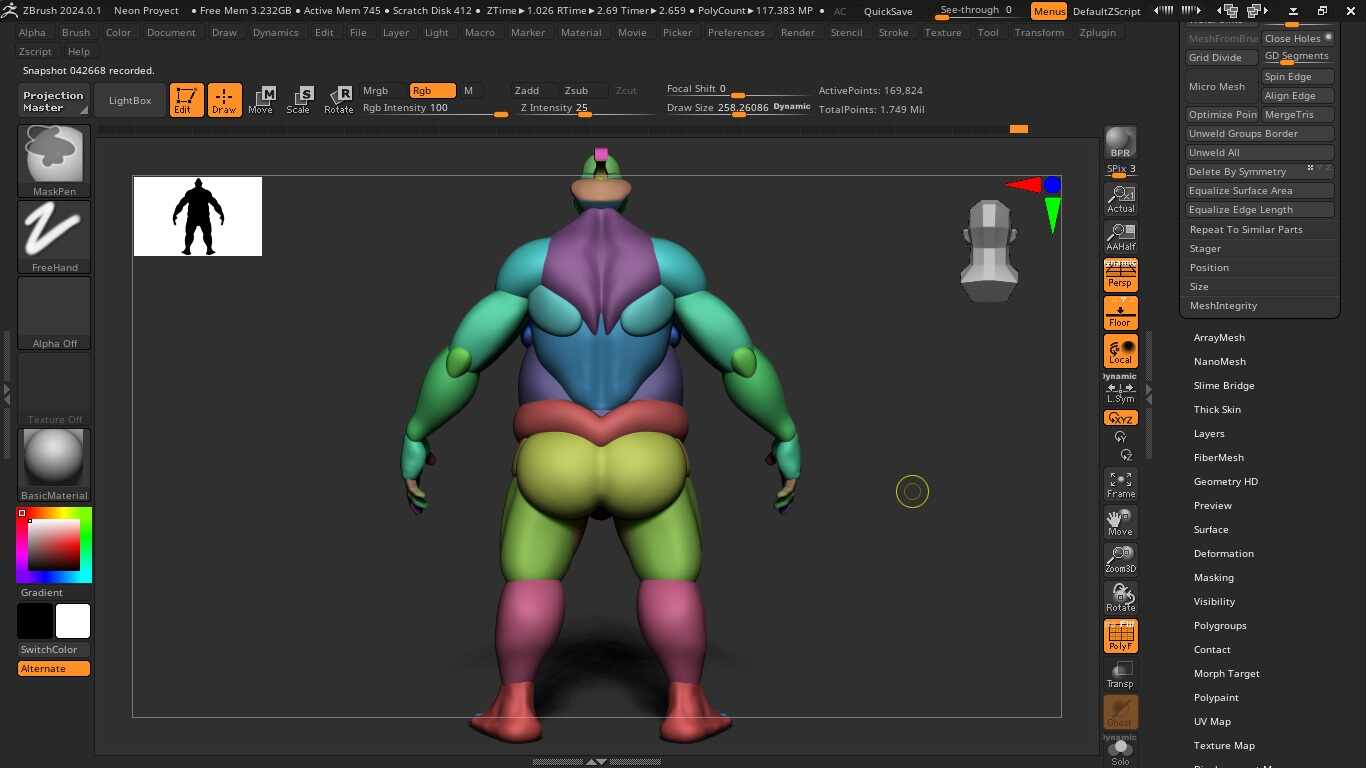The image size is (1366, 768).
Task: Toggle Persp perspective view
Action: (x=1119, y=274)
